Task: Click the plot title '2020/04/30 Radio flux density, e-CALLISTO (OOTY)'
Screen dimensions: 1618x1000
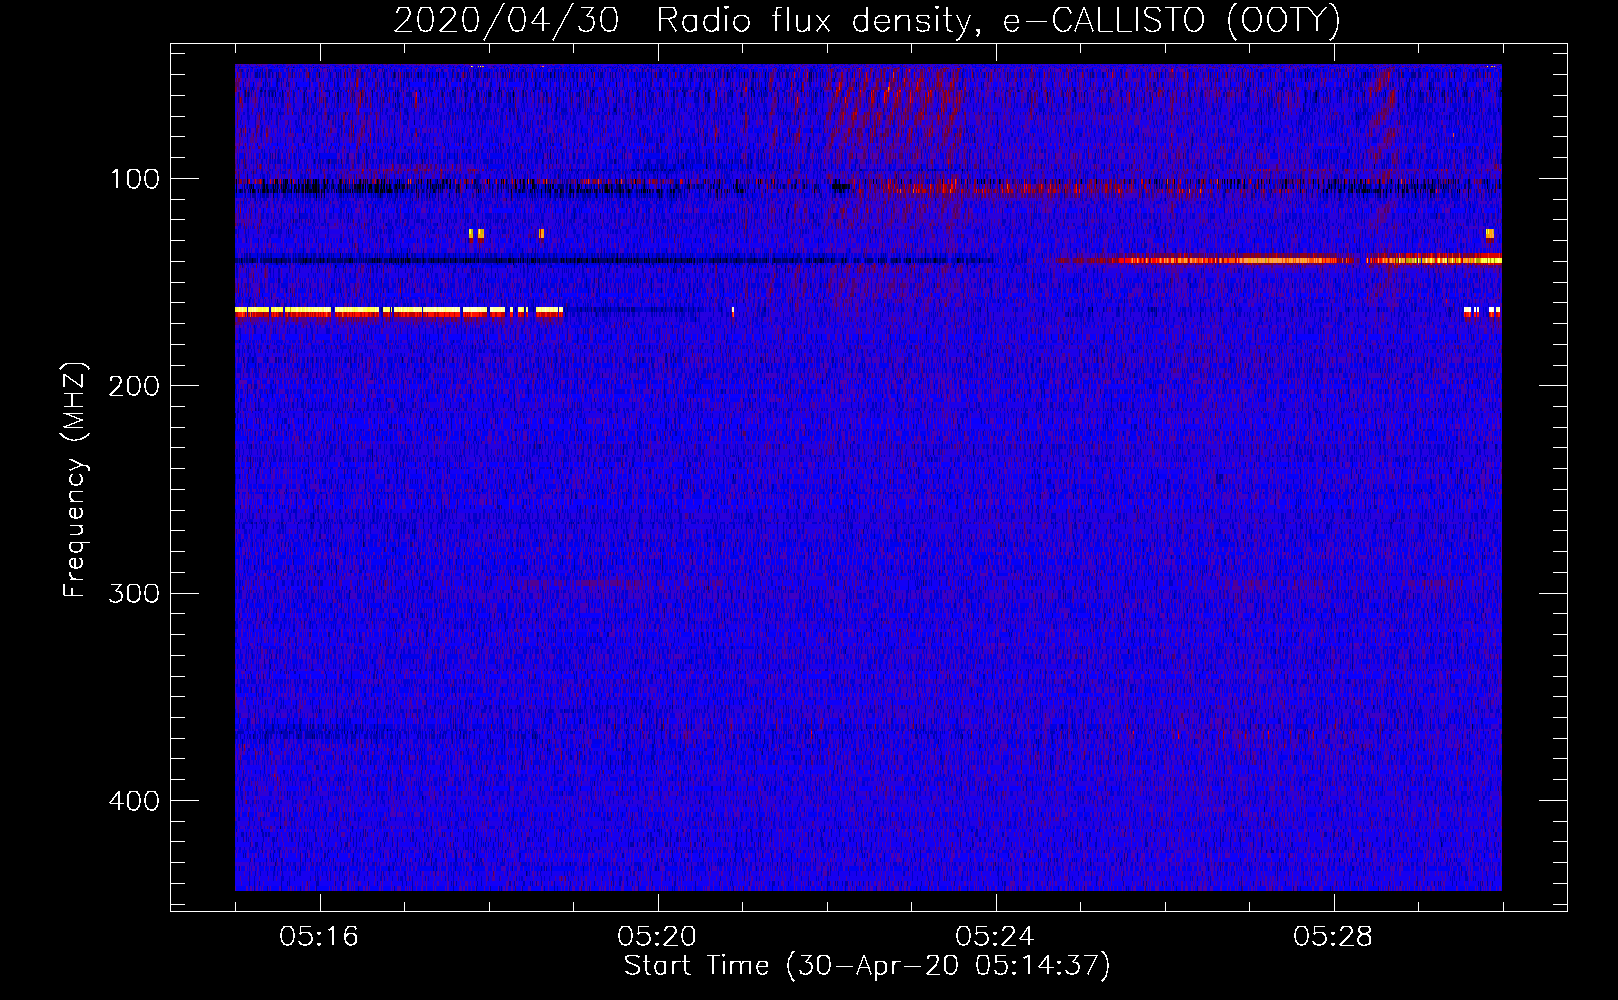Action: click(866, 20)
